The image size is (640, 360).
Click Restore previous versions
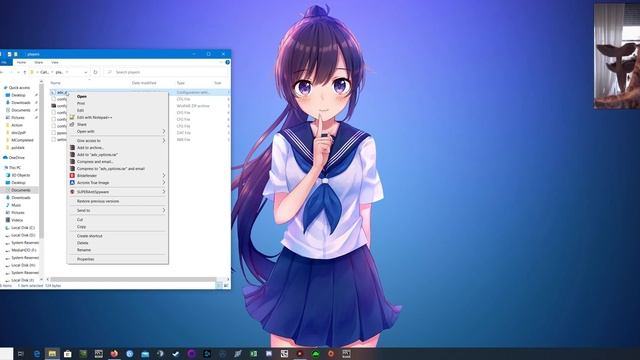tap(118, 201)
